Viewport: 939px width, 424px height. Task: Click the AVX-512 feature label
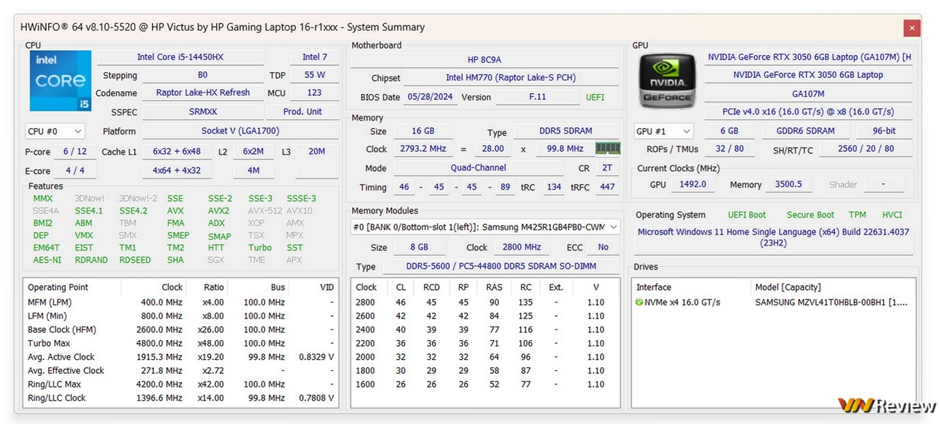tap(264, 211)
